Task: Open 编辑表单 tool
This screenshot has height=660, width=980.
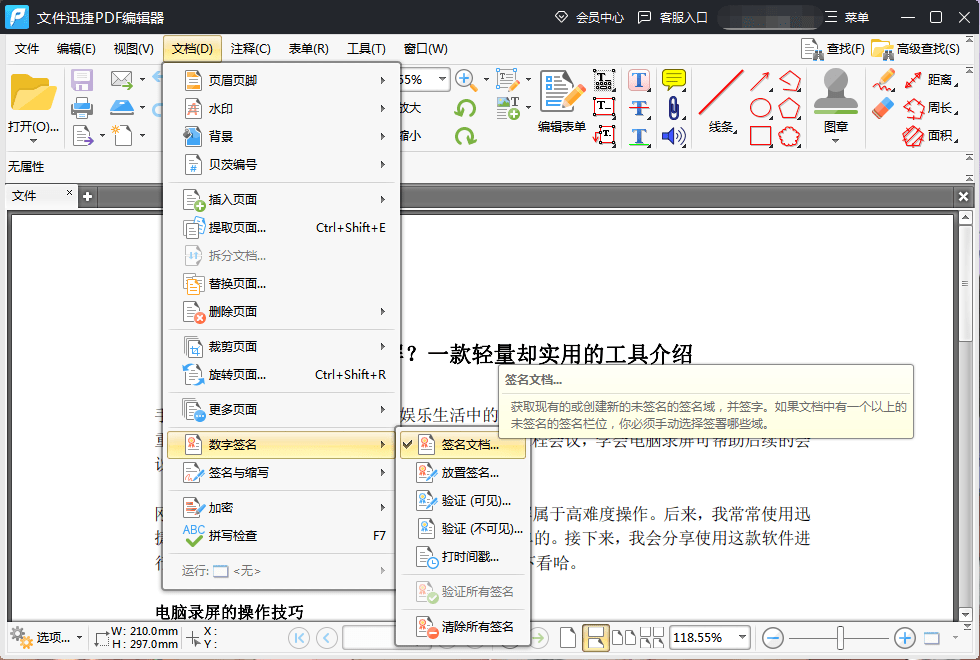Action: 561,102
